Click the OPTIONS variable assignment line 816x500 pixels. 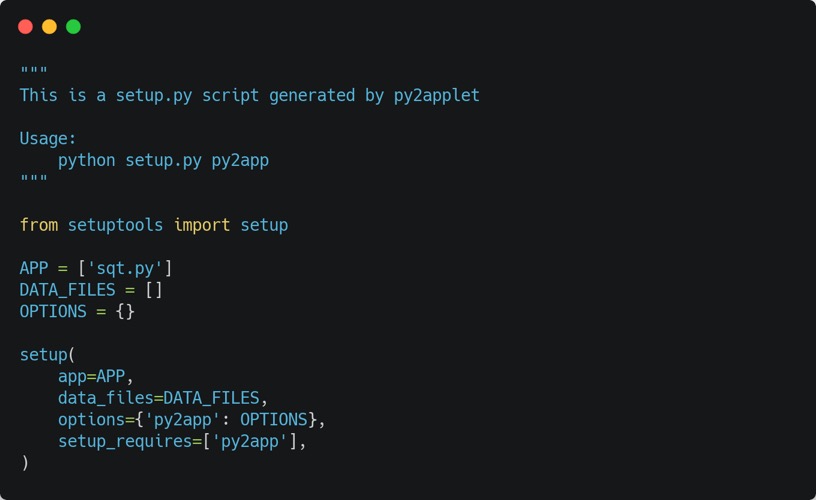pos(77,311)
